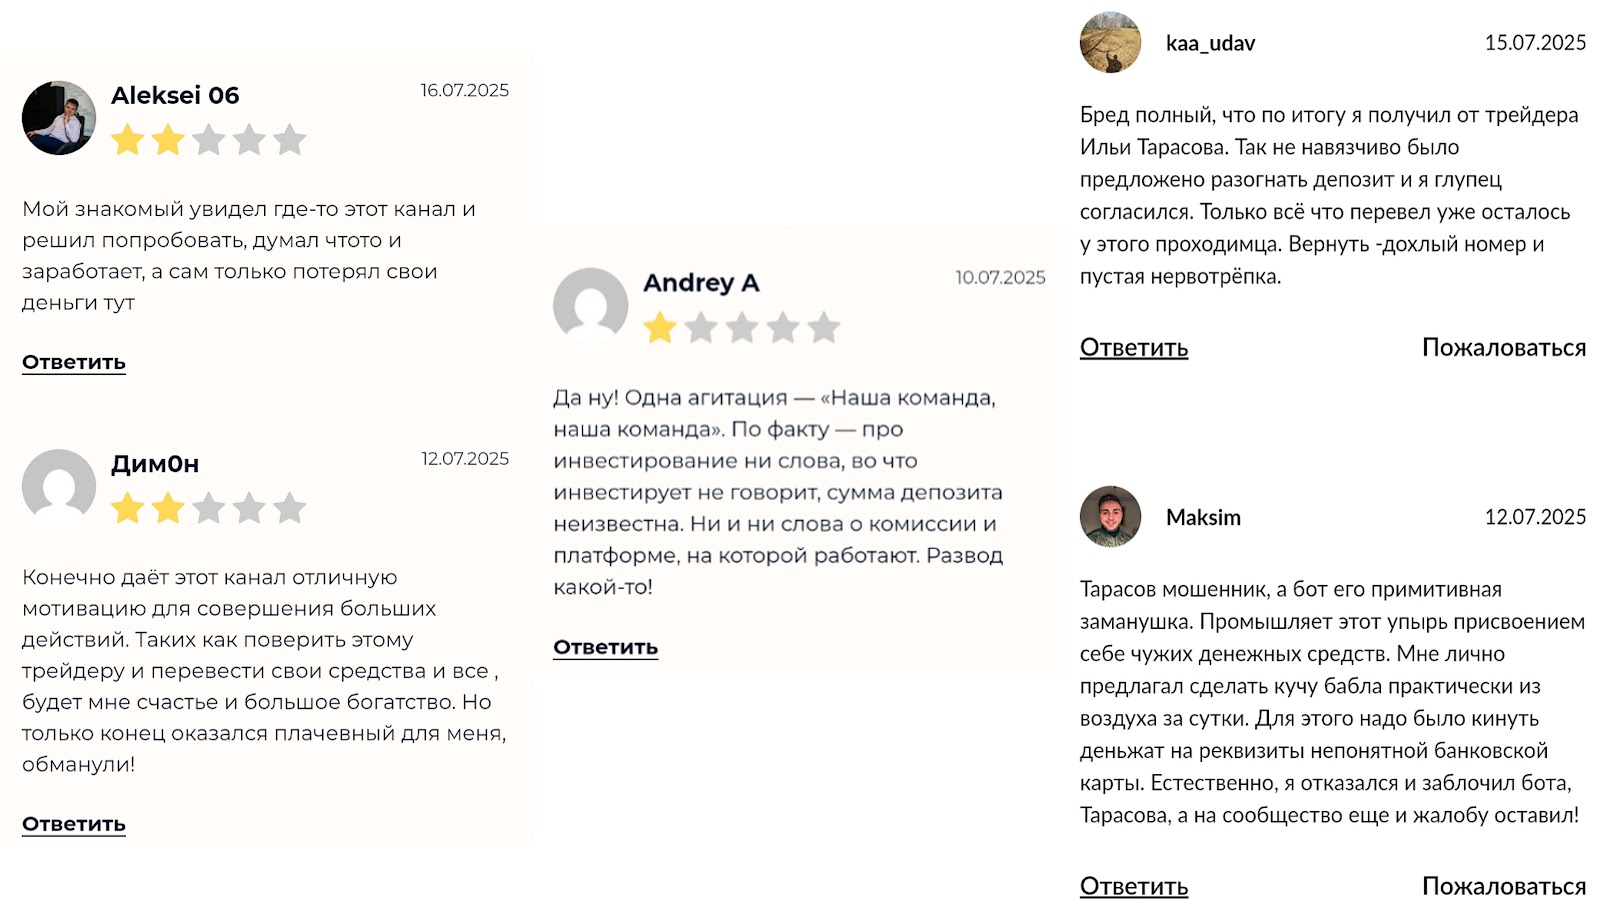Click Aleksei 06's profile avatar
This screenshot has height=900, width=1600.
[x=59, y=118]
